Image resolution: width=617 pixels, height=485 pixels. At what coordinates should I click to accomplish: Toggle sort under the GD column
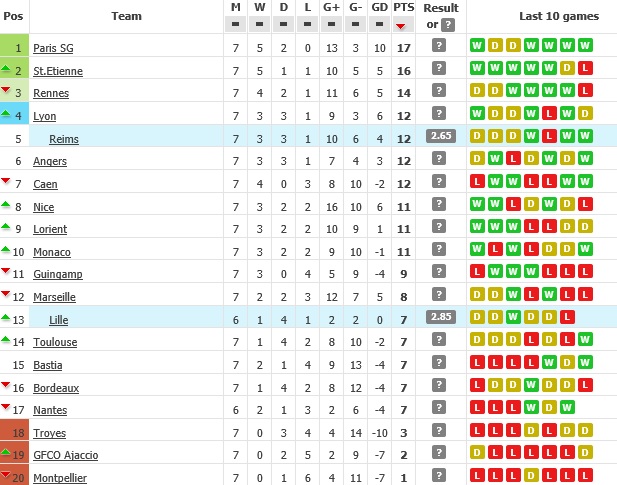379,24
